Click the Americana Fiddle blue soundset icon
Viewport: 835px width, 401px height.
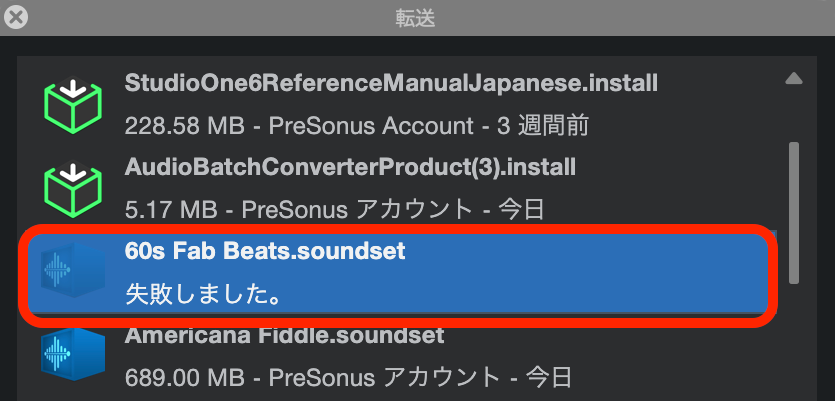click(x=72, y=354)
